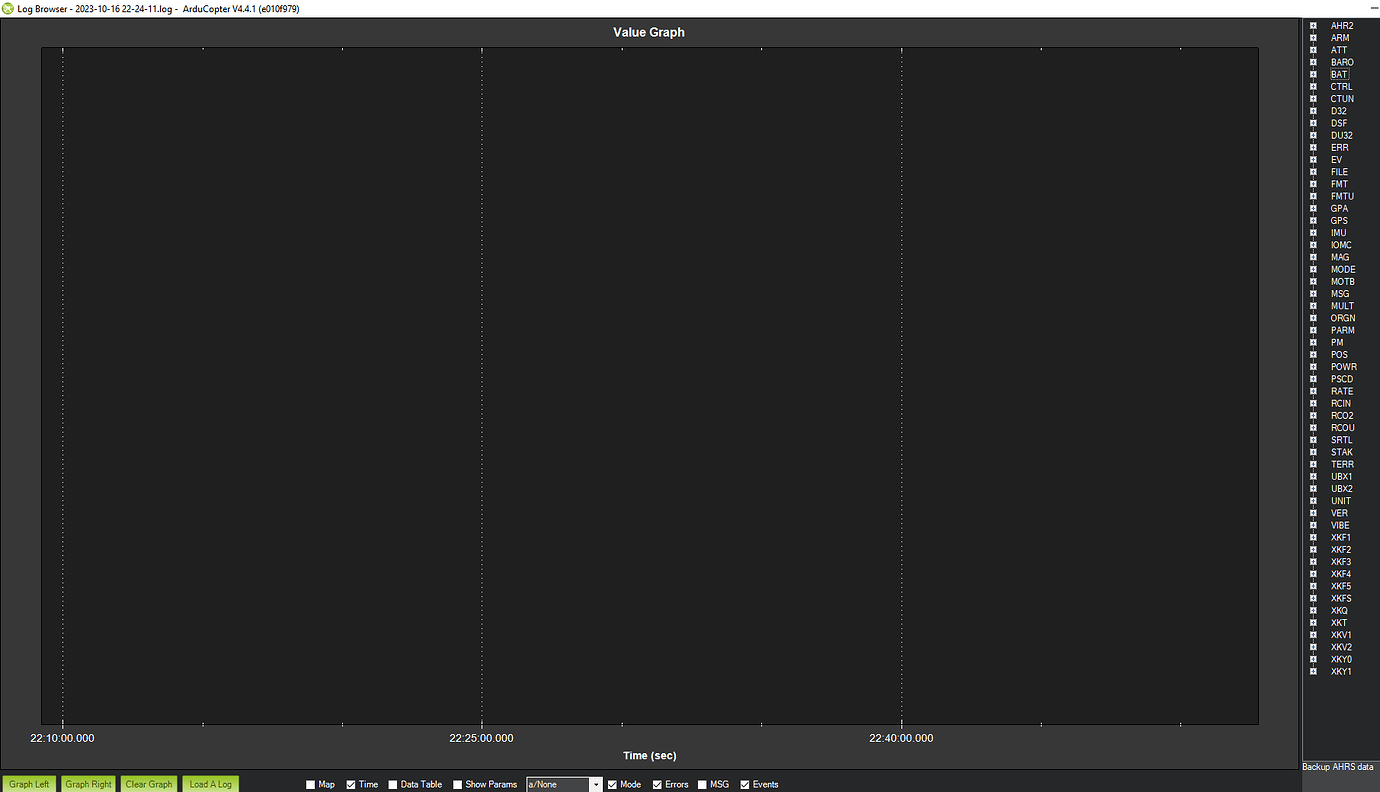
Task: Disable the Errors checkbox
Action: coord(658,785)
